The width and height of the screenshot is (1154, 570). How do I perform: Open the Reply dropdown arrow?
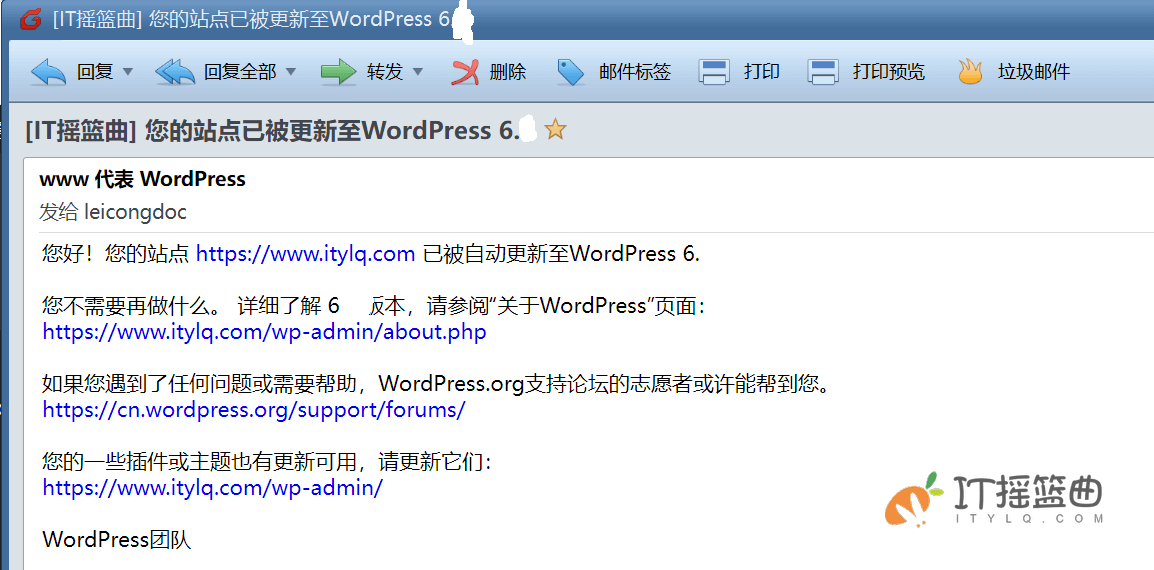point(127,72)
